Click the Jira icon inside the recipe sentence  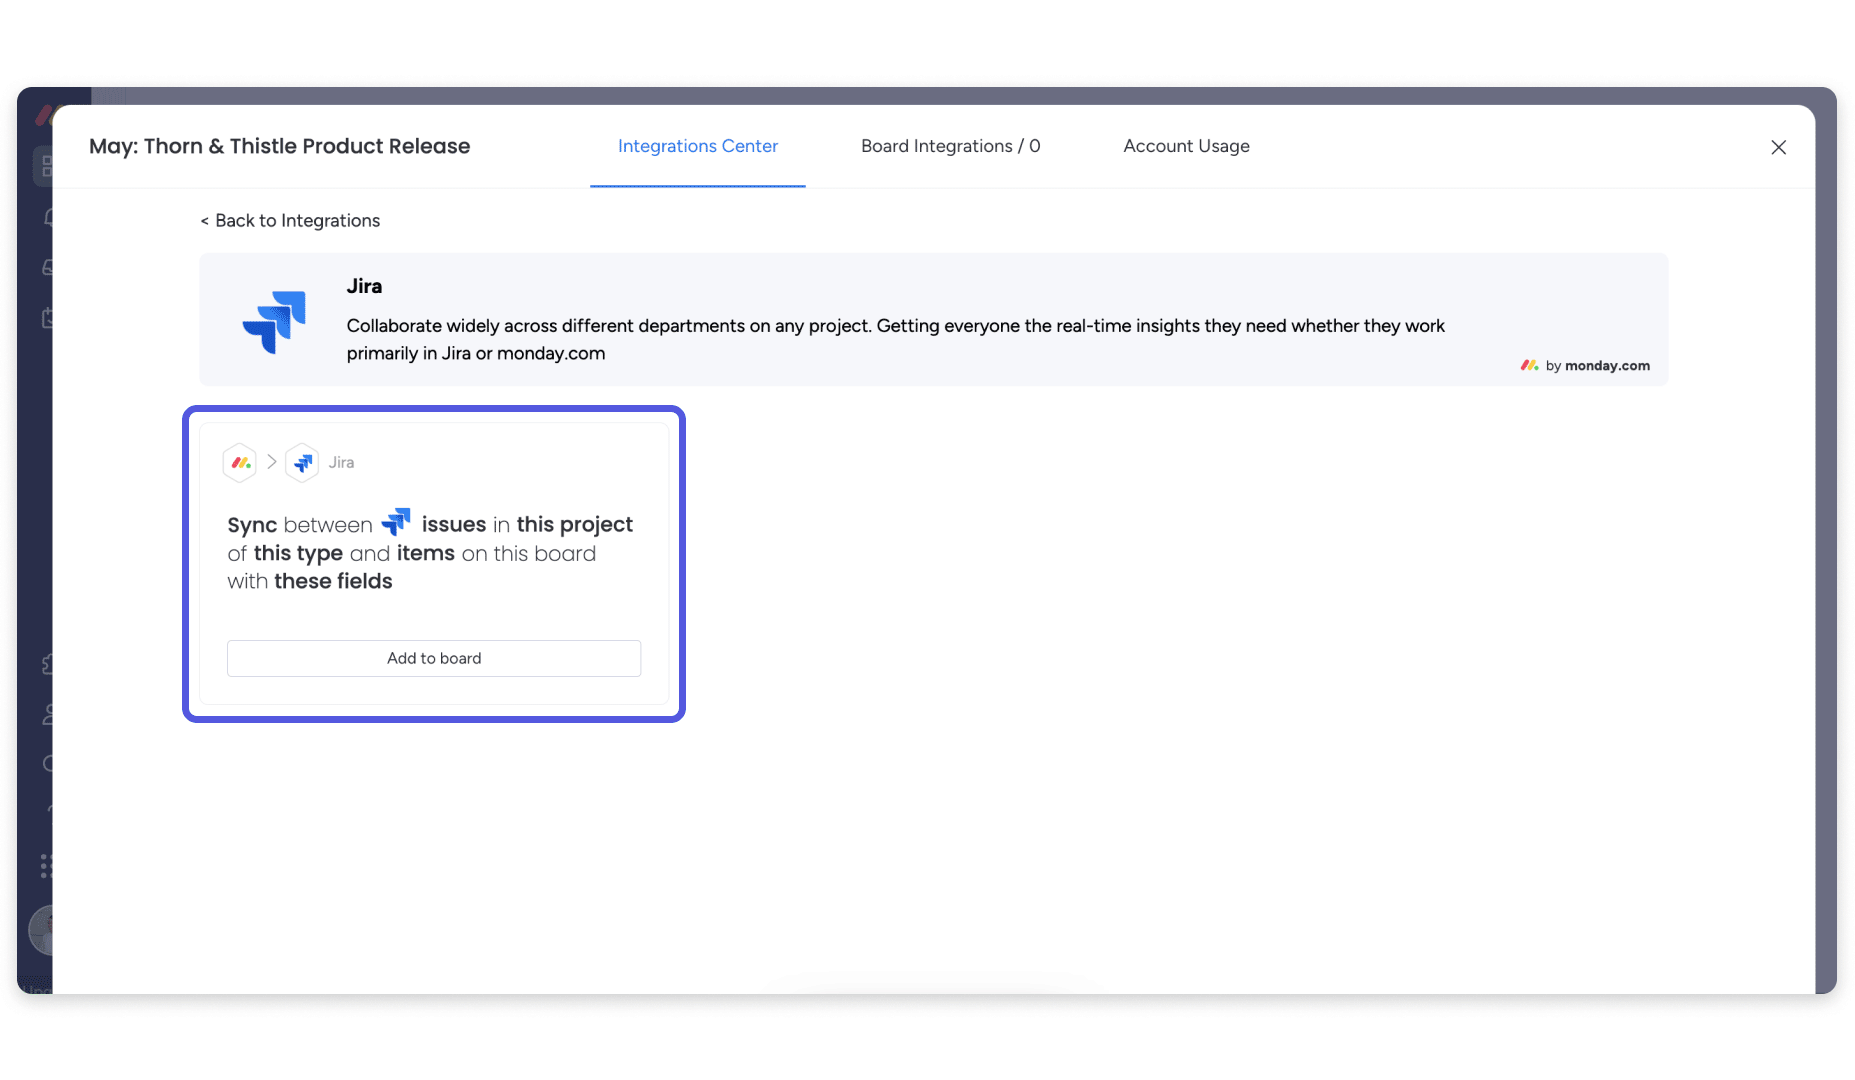[396, 522]
